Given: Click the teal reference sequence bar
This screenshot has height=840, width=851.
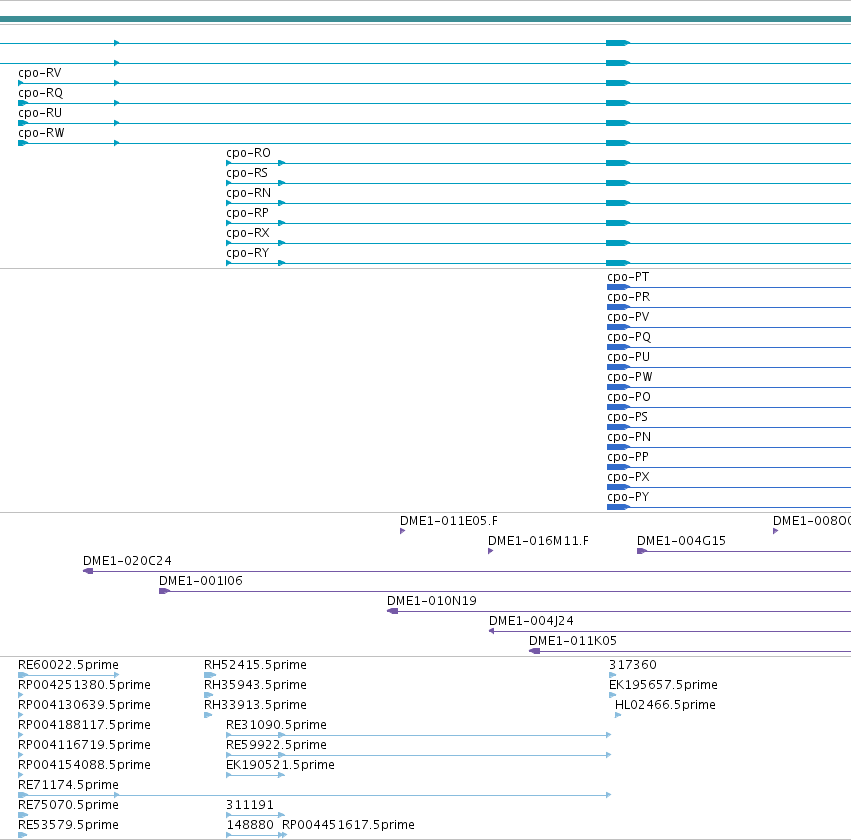Looking at the screenshot, I should pyautogui.click(x=426, y=19).
